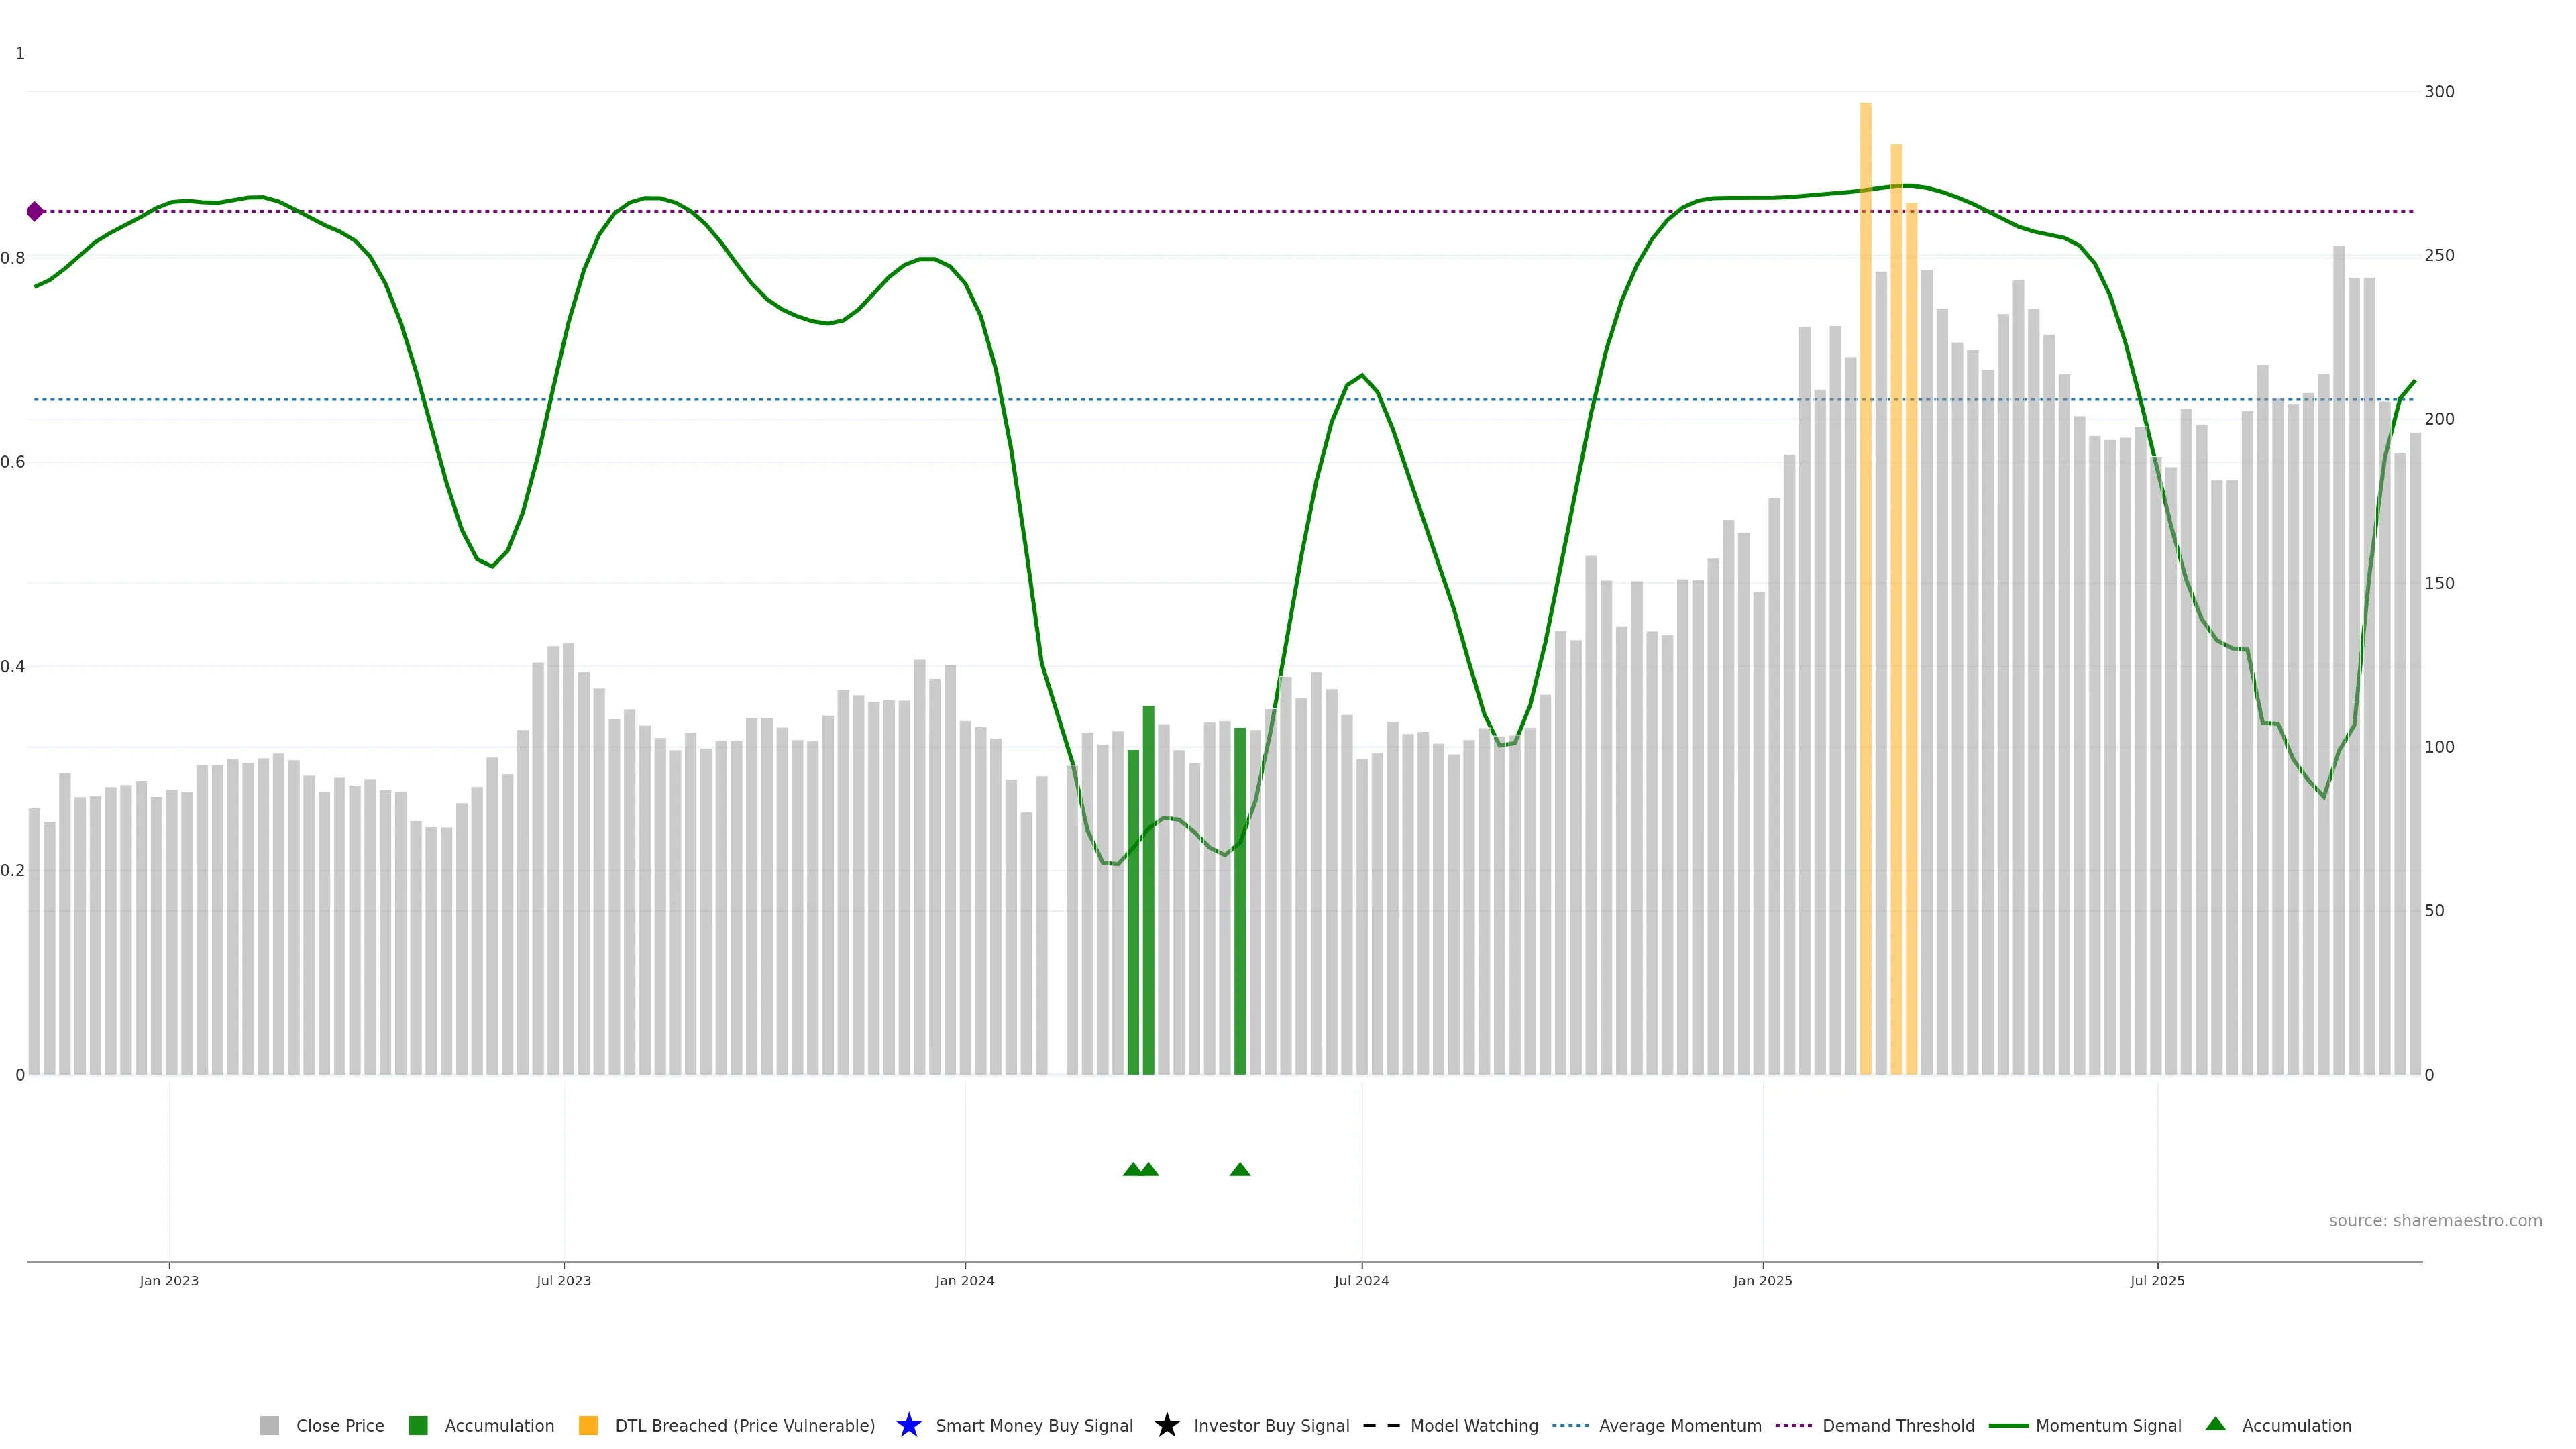Click the rightmost green accumulation triangle marker
This screenshot has width=2576, height=1449.
pos(1240,1169)
